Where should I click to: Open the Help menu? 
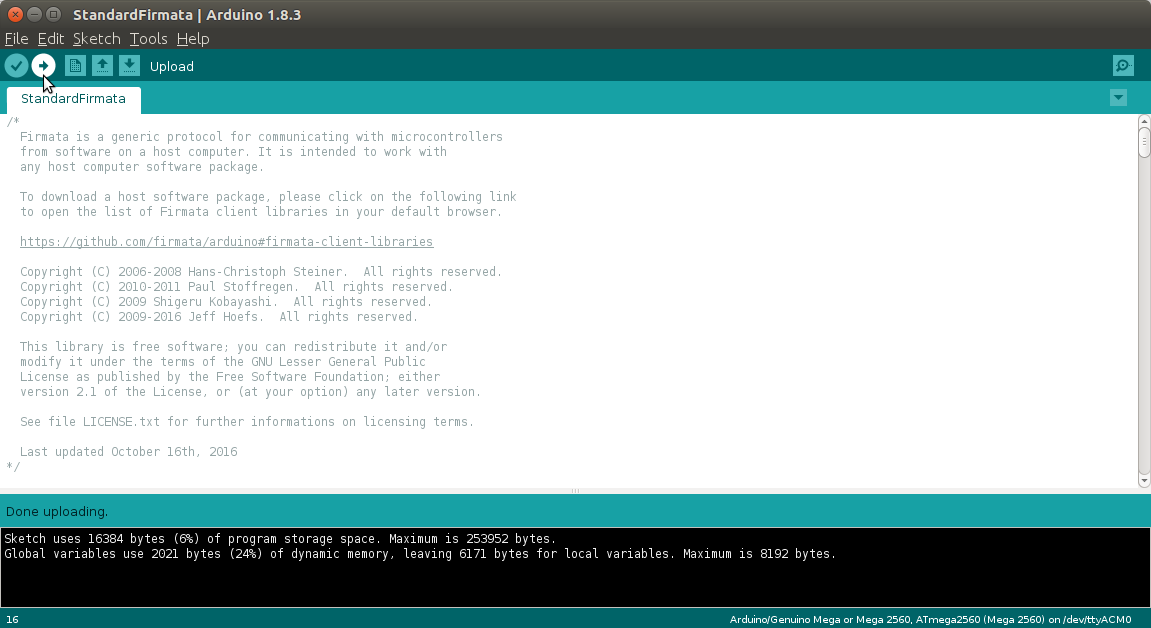[193, 39]
